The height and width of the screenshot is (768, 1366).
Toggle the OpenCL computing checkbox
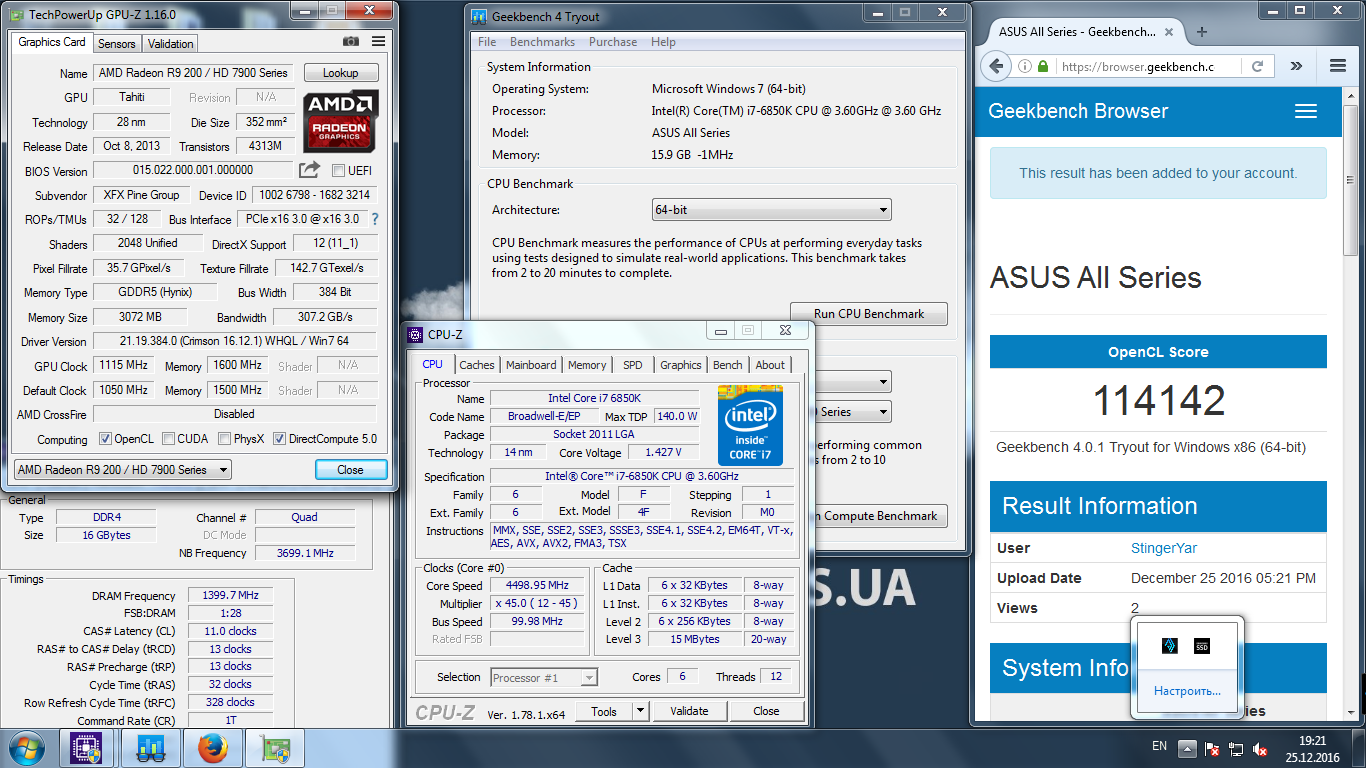click(105, 439)
